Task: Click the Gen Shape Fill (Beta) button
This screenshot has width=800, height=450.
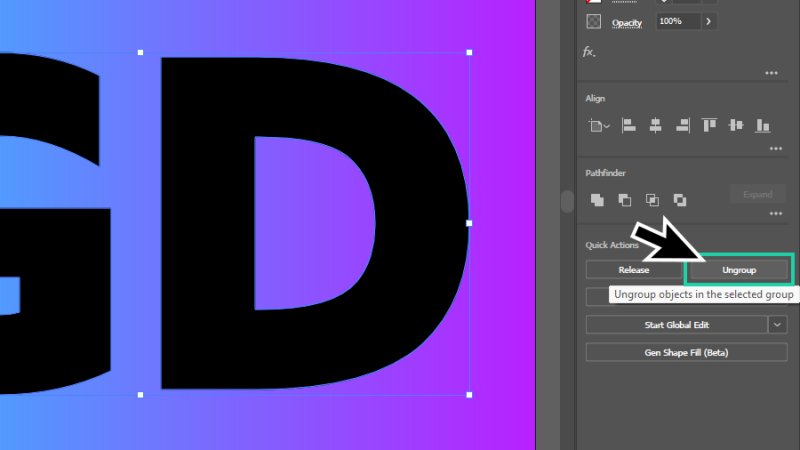Action: (686, 353)
